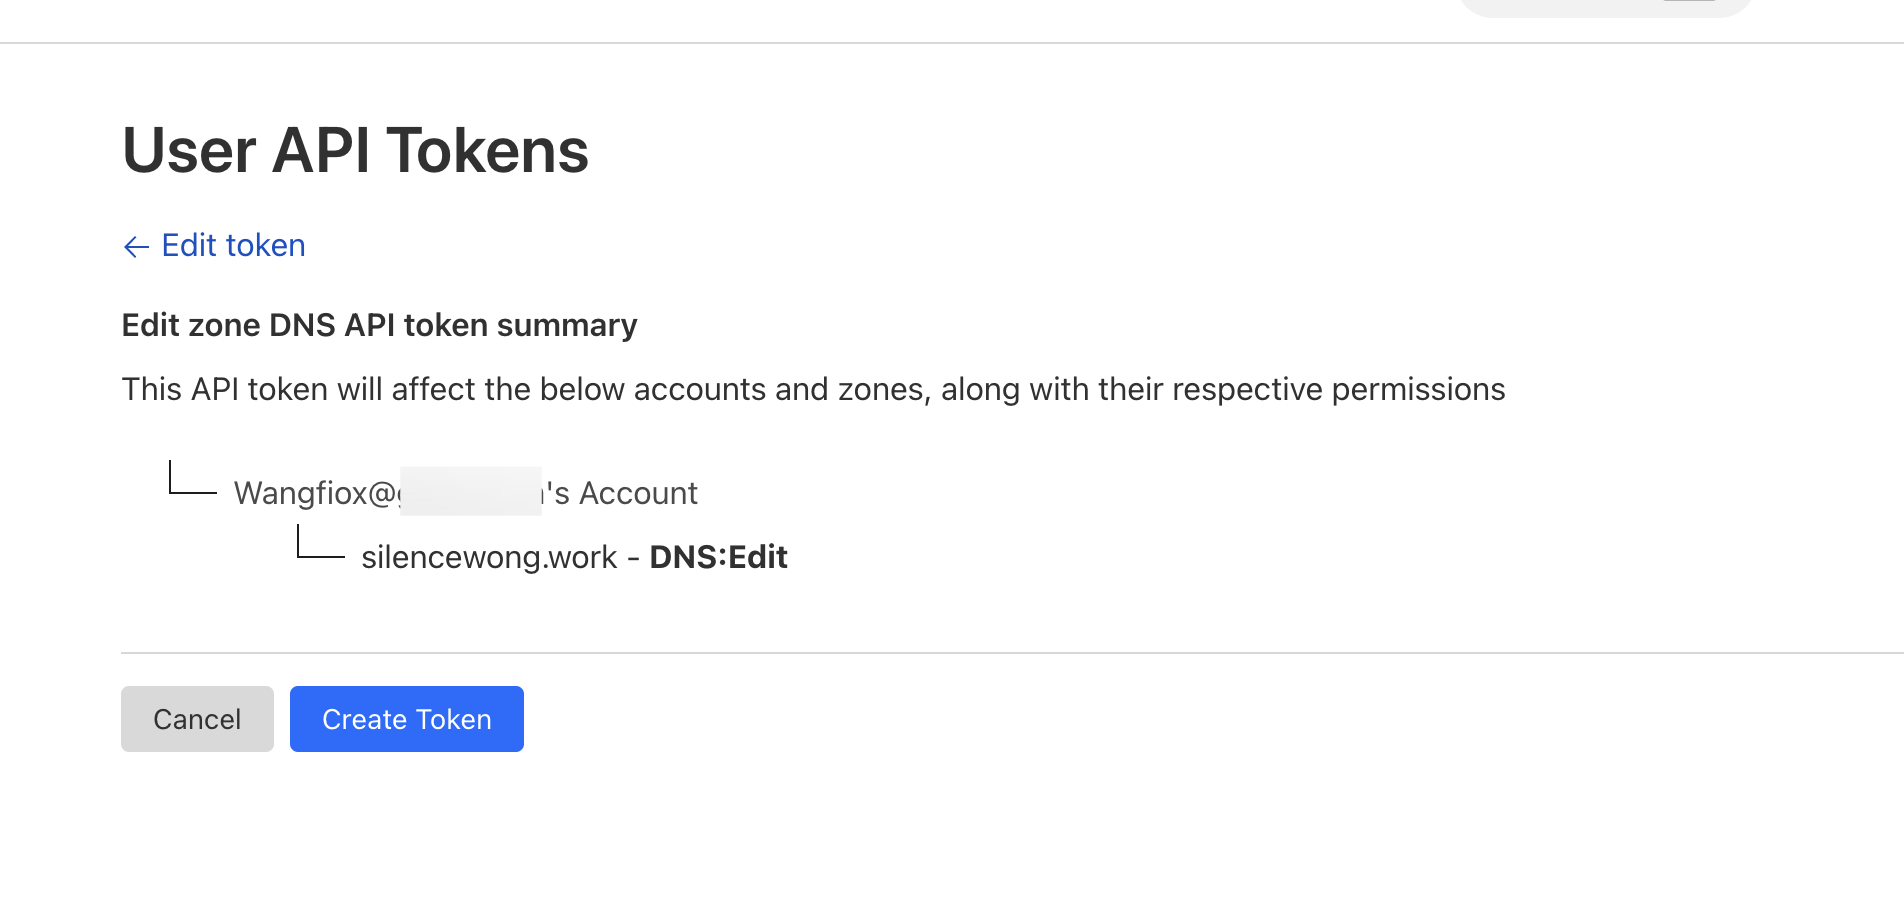
Task: Click the API token description sentence
Action: pyautogui.click(x=812, y=389)
